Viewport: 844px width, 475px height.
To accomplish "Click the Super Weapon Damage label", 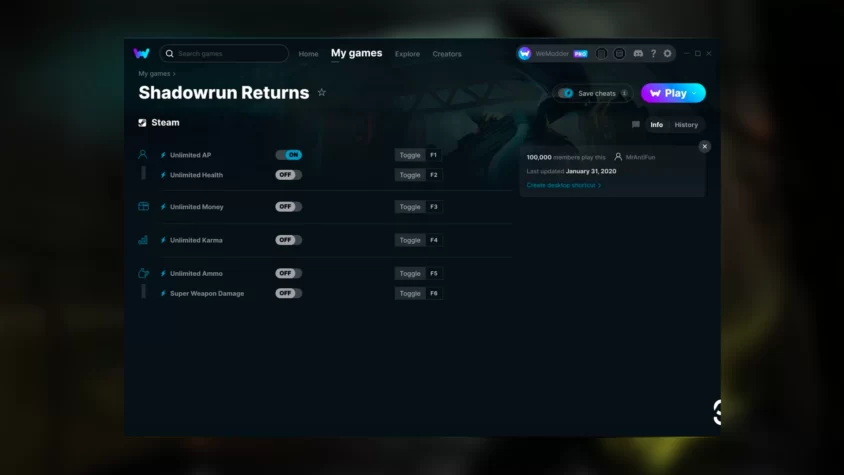I will [207, 294].
